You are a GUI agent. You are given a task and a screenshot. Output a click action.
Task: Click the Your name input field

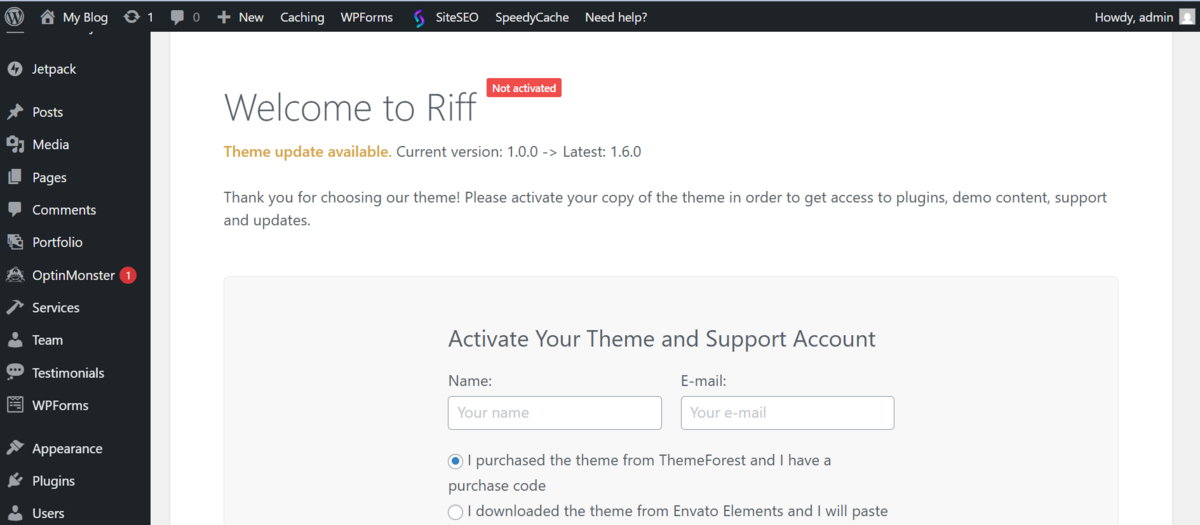554,413
